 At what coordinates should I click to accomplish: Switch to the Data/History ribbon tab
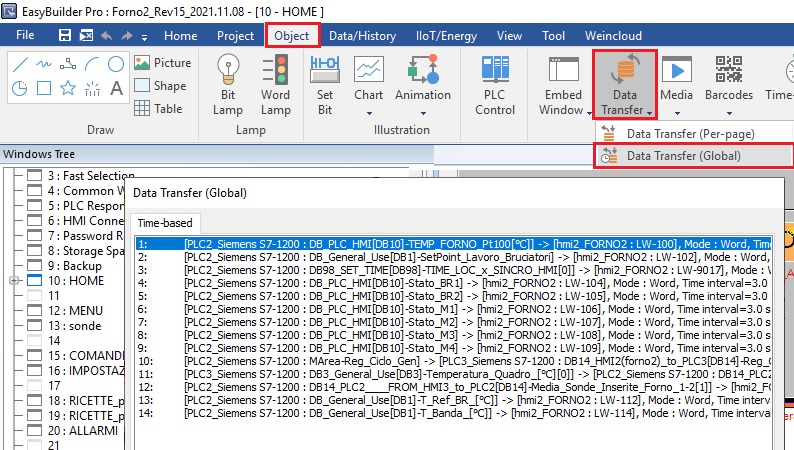(363, 36)
